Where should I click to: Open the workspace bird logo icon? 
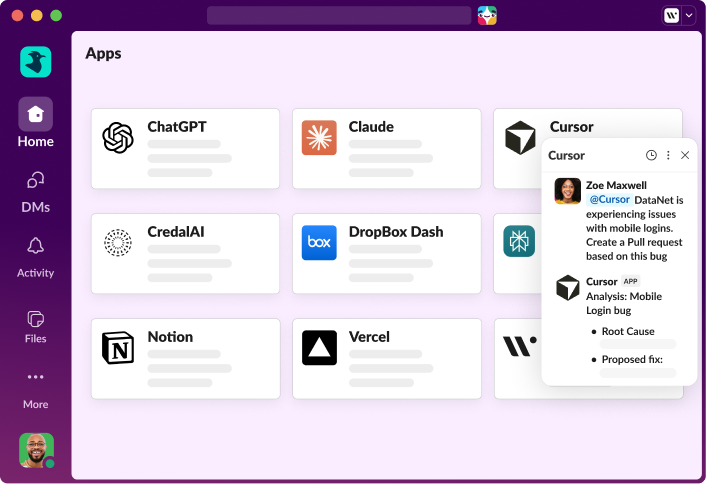[36, 62]
